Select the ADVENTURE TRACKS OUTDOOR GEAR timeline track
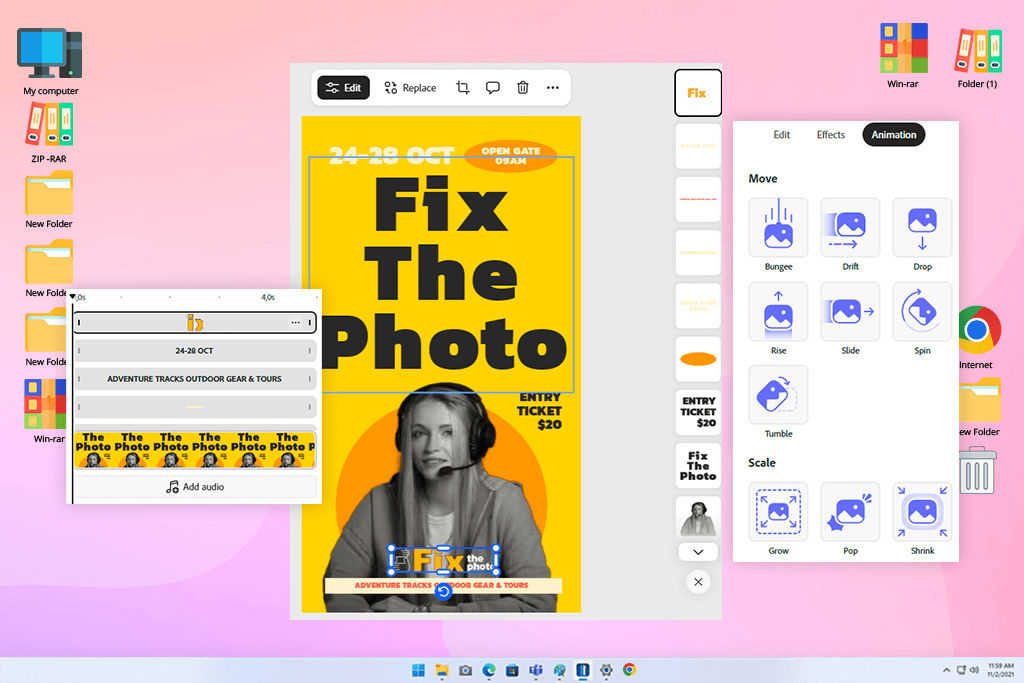The image size is (1024, 683). [x=195, y=379]
